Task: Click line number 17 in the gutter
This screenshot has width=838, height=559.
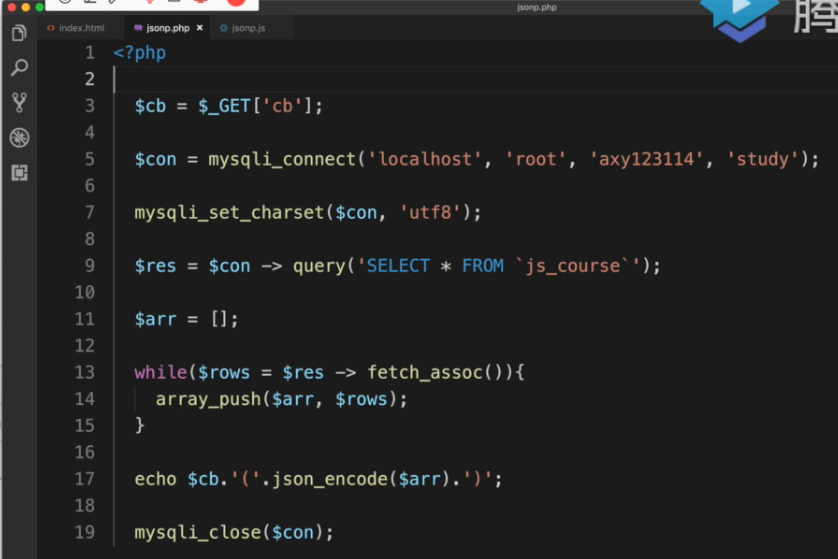Action: click(x=84, y=479)
